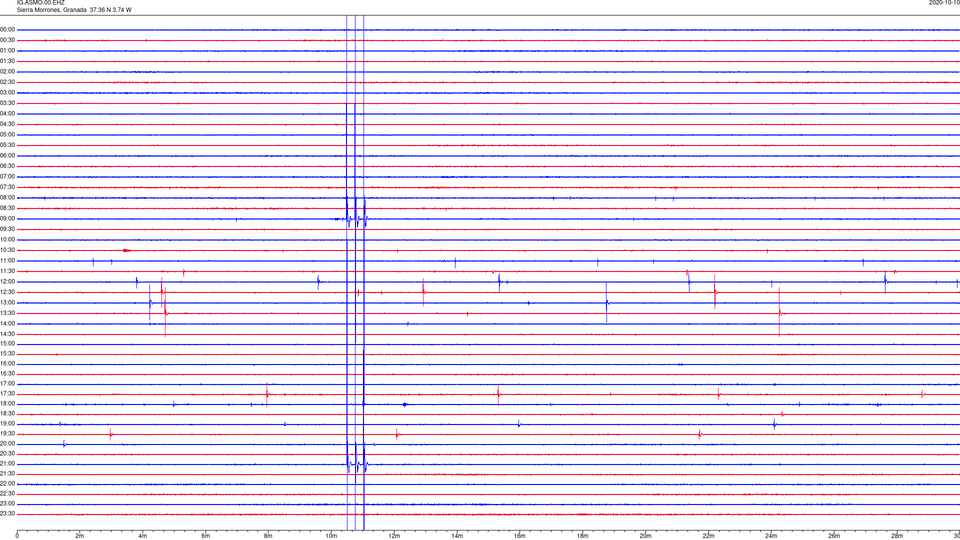Click the 12:30 row label

pos(8,292)
